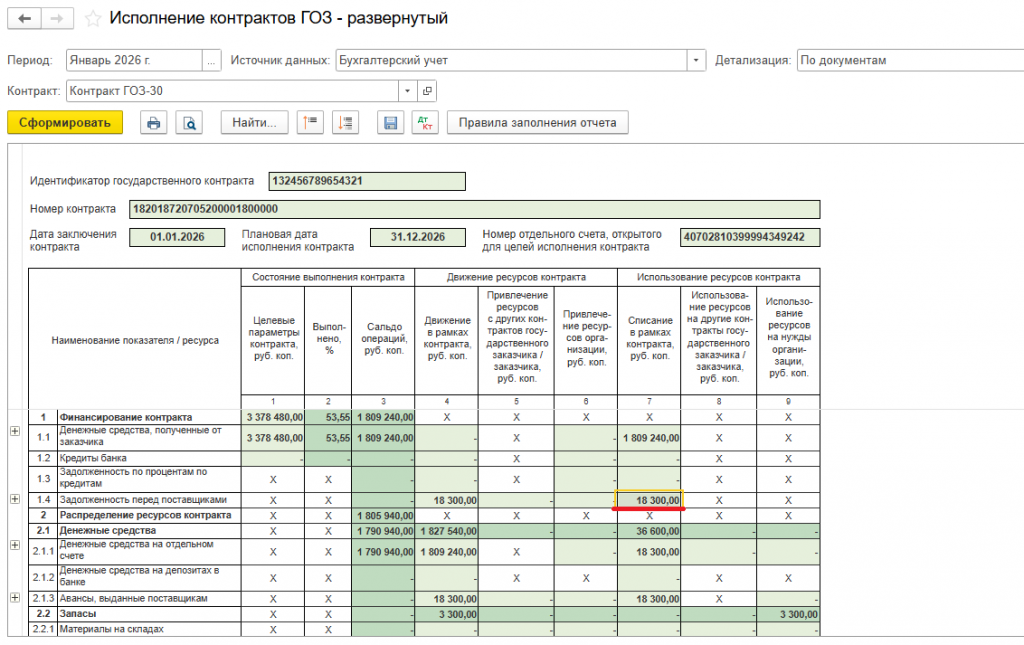
Task: Click the Контракт field Контракт ГОЗ-30
Action: click(232, 91)
